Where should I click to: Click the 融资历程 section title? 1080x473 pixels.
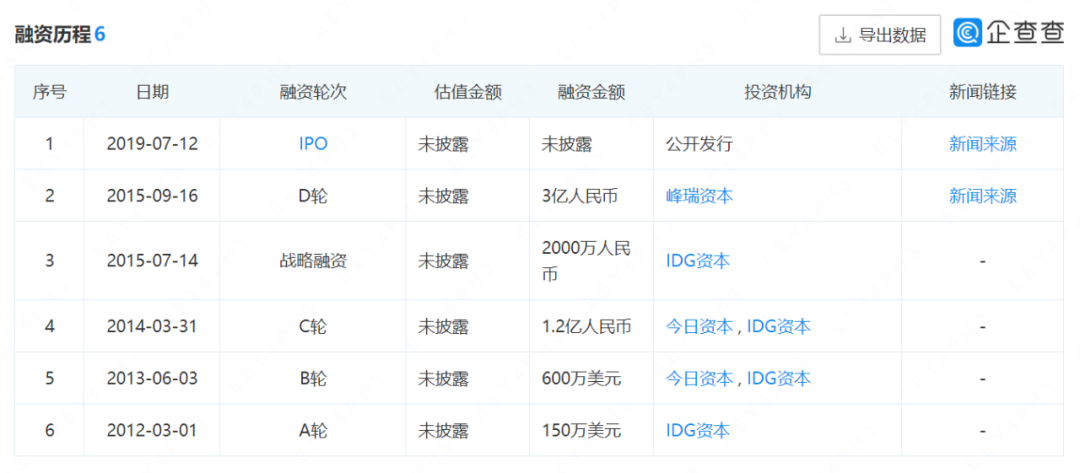click(x=52, y=34)
